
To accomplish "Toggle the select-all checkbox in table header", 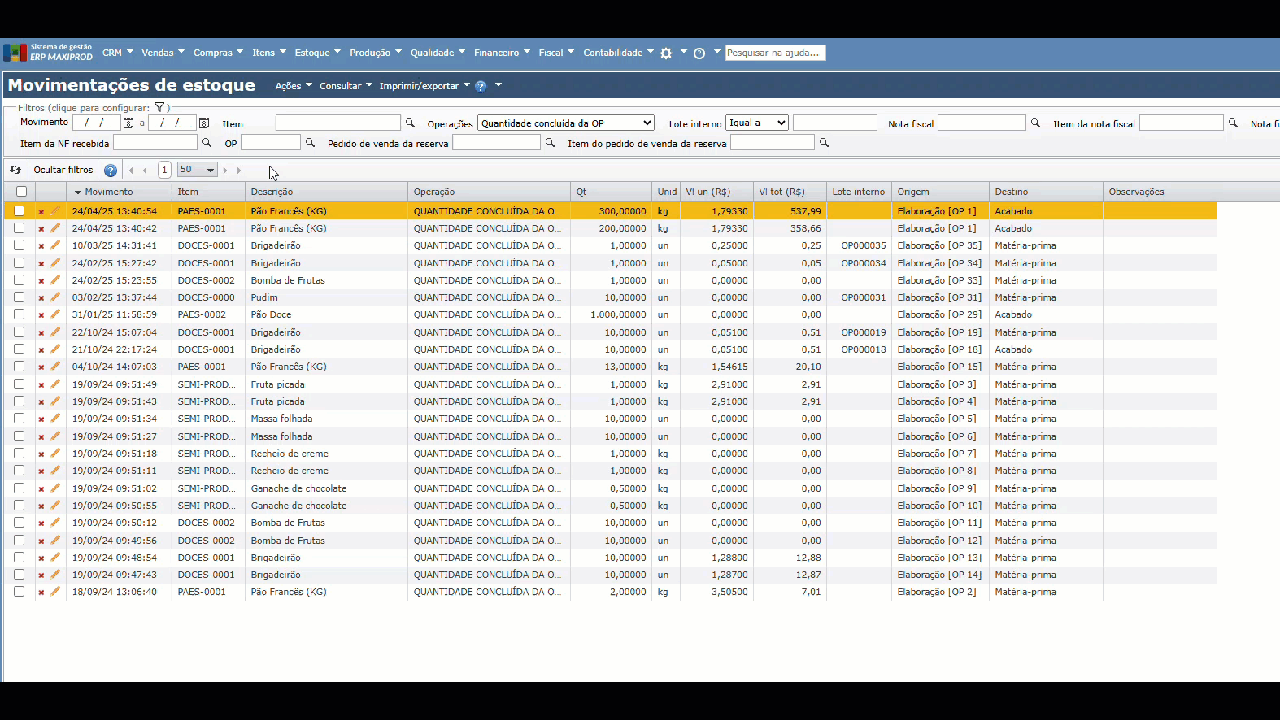I will (21, 192).
